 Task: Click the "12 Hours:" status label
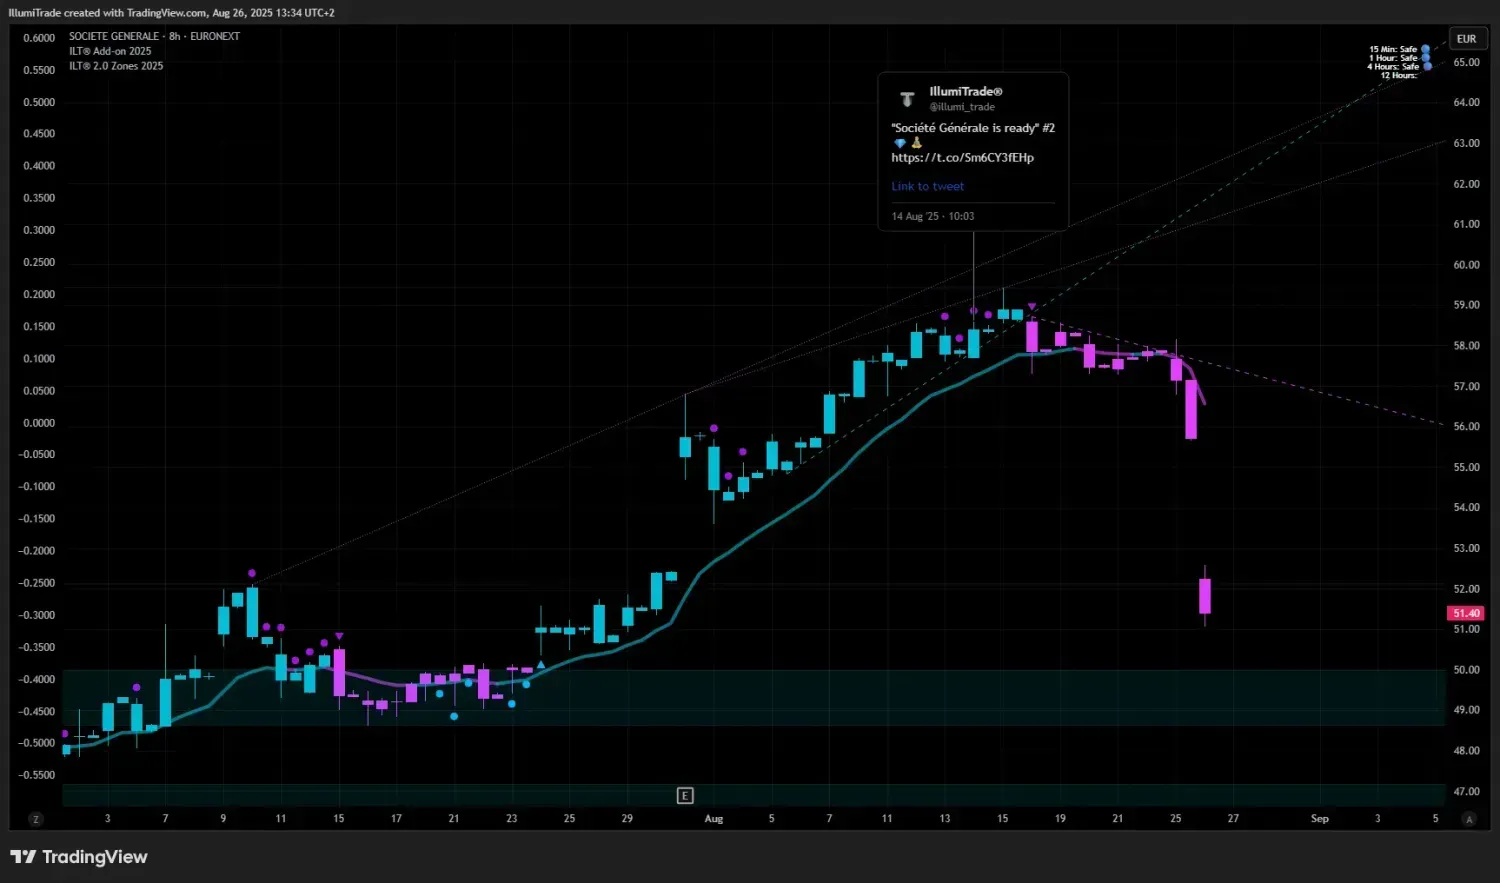[x=1398, y=76]
